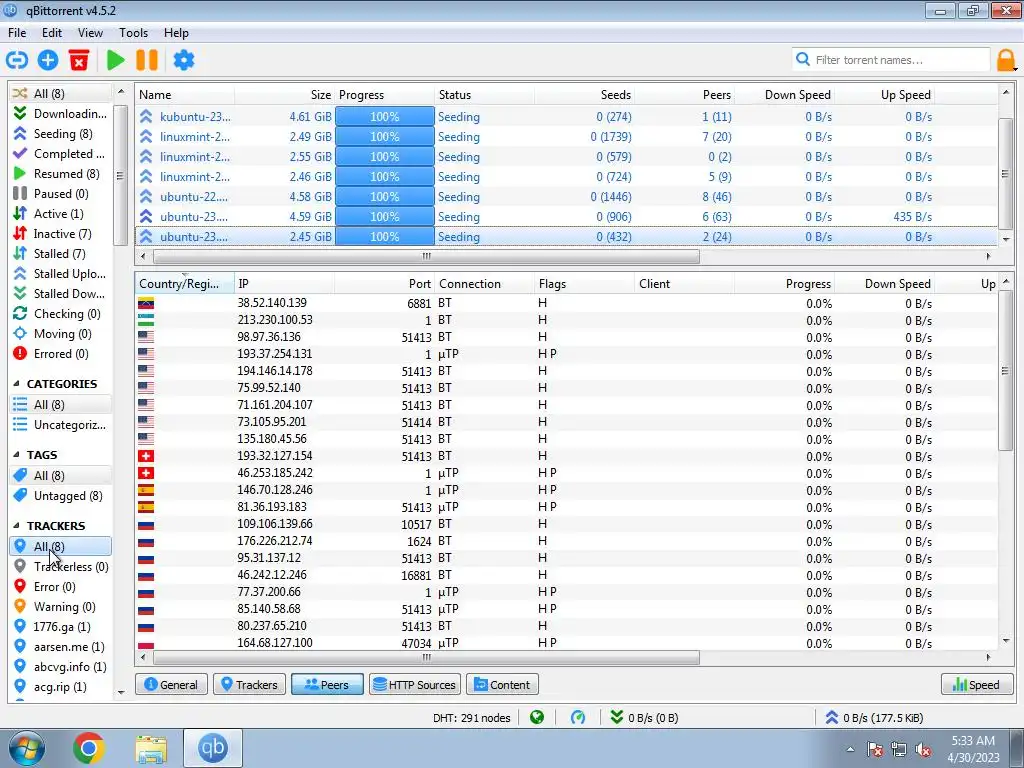Screen dimensions: 1024x768
Task: Click the orange Pause toolbar icon
Action: [x=147, y=60]
